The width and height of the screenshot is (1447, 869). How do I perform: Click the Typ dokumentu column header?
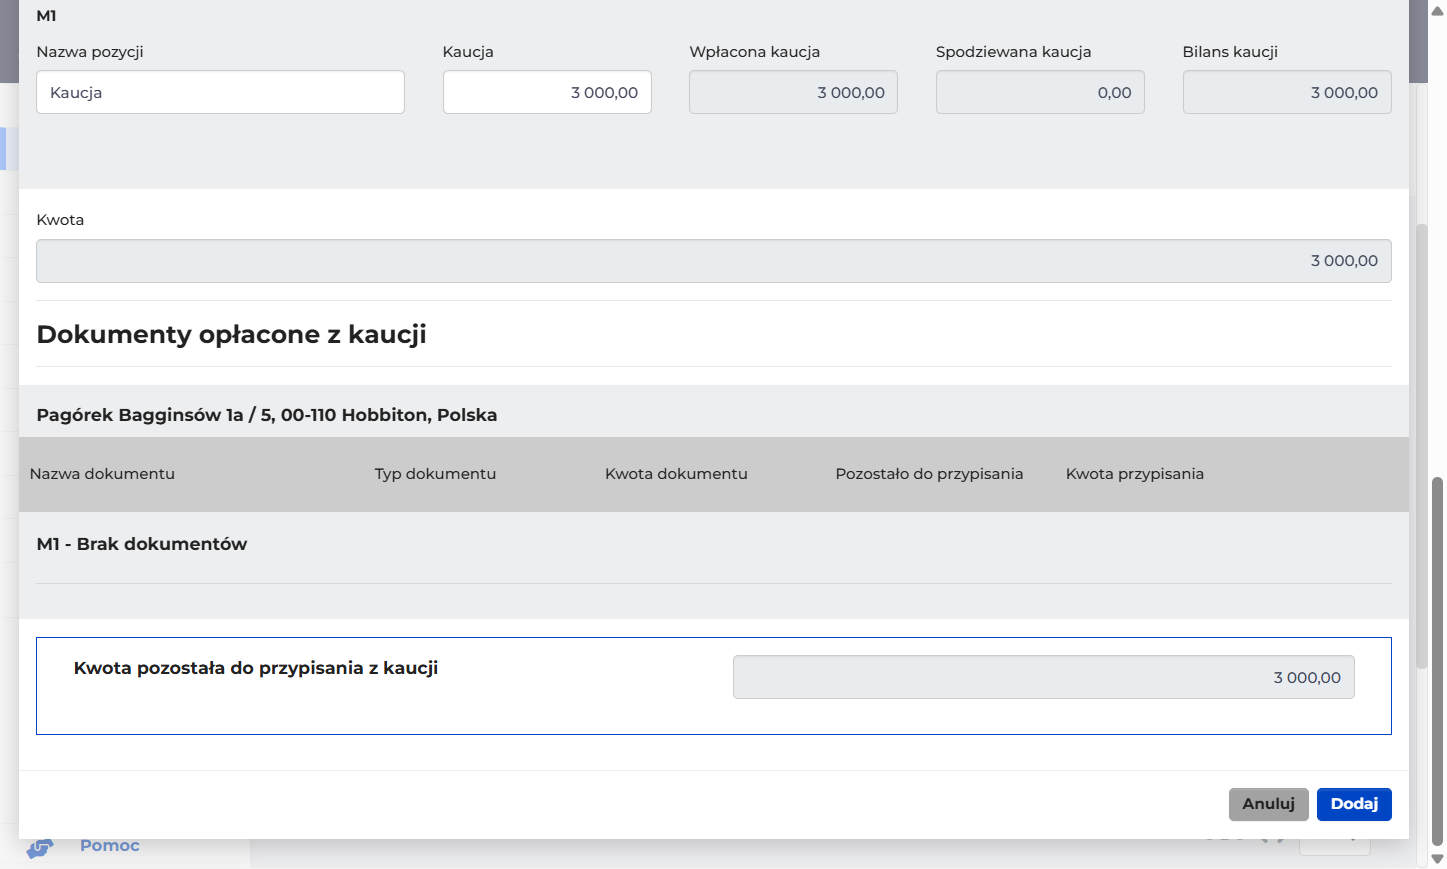click(435, 474)
